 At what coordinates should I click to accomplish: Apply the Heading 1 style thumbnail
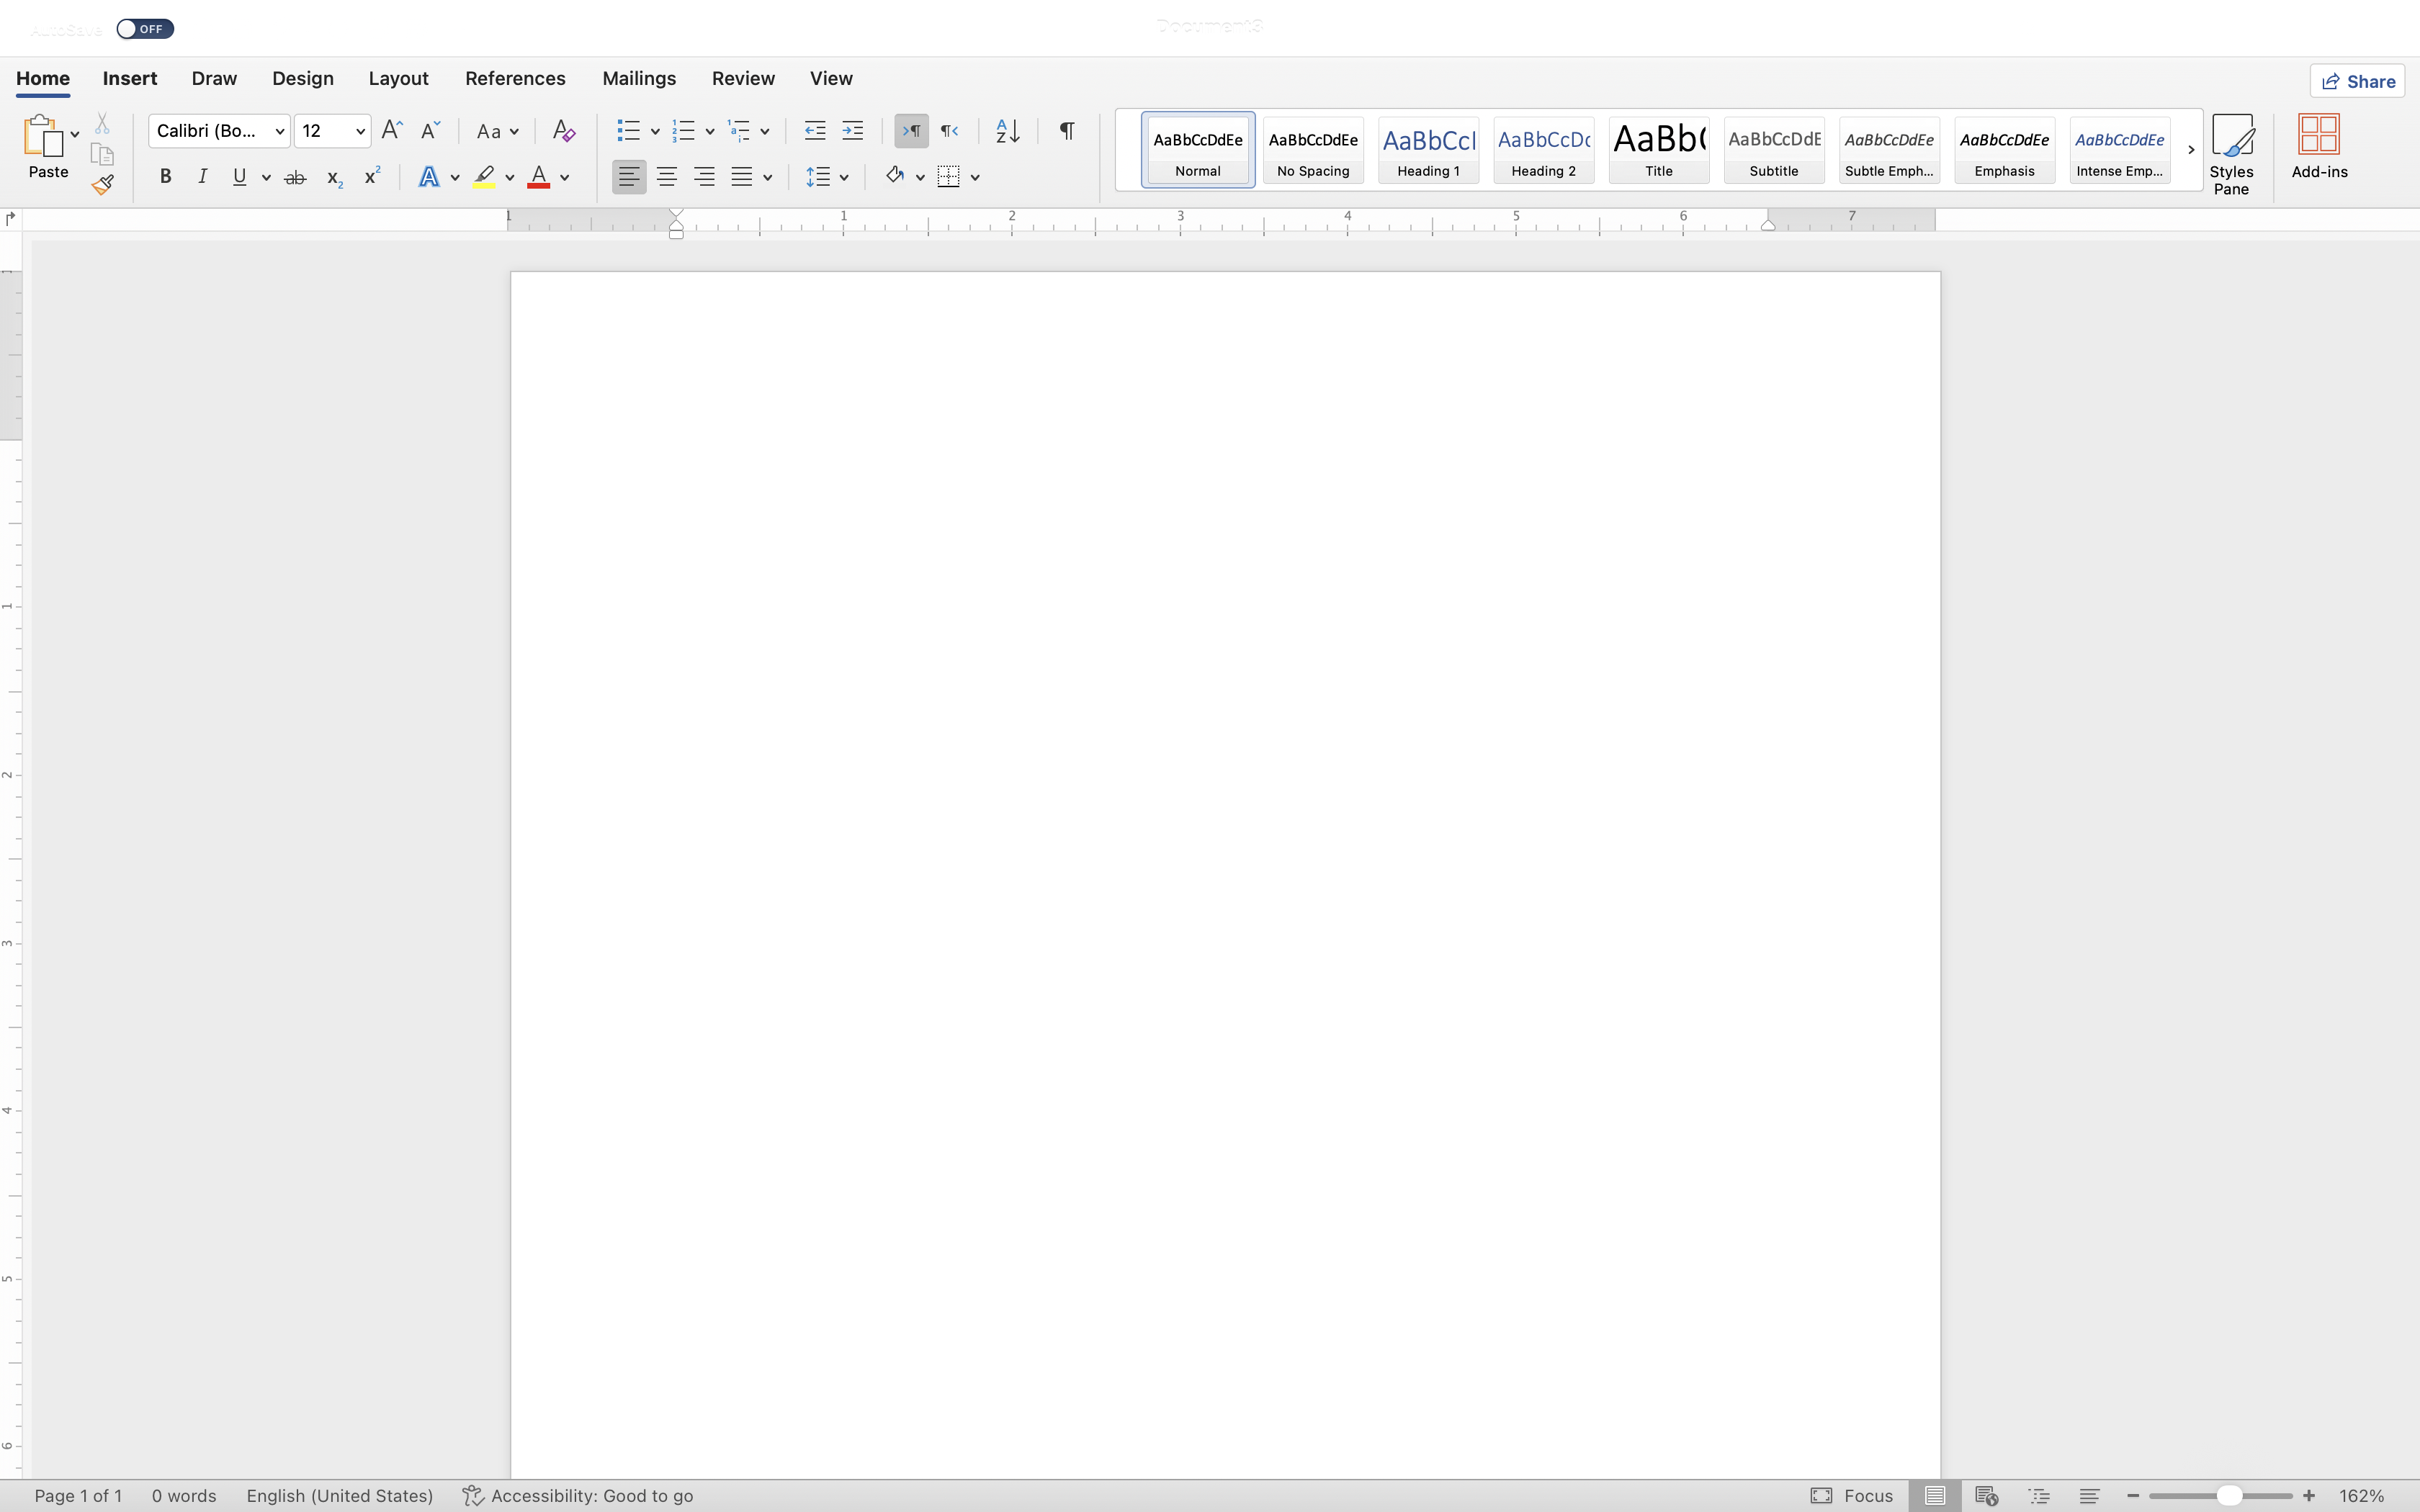pyautogui.click(x=1428, y=150)
